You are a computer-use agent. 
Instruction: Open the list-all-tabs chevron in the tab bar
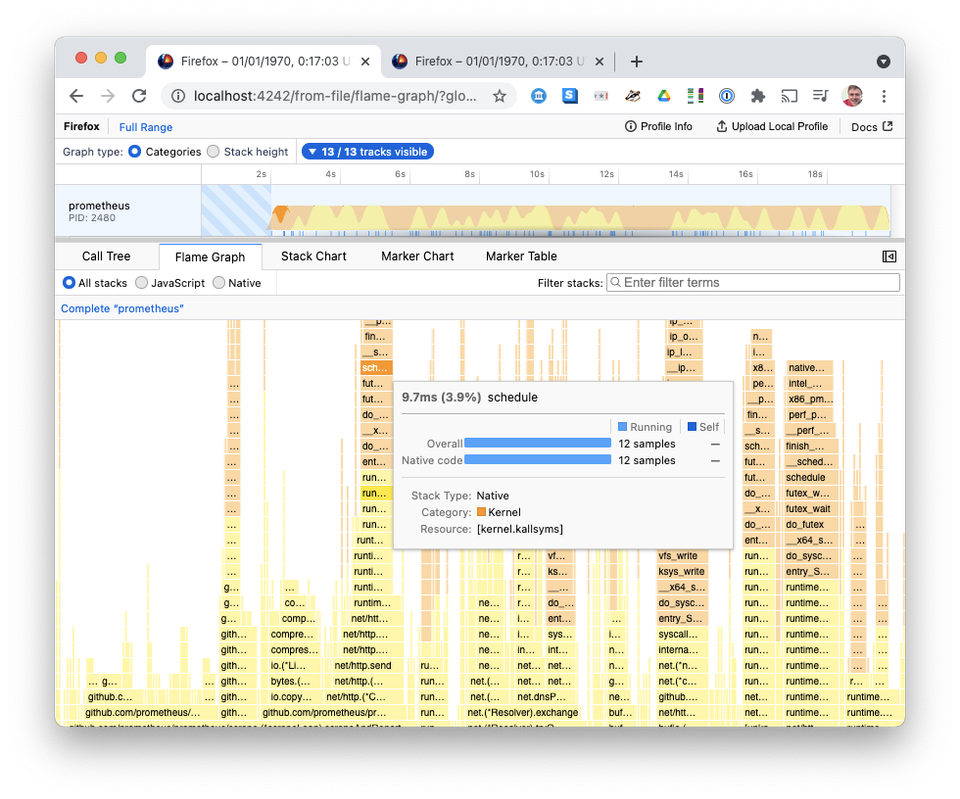(883, 61)
